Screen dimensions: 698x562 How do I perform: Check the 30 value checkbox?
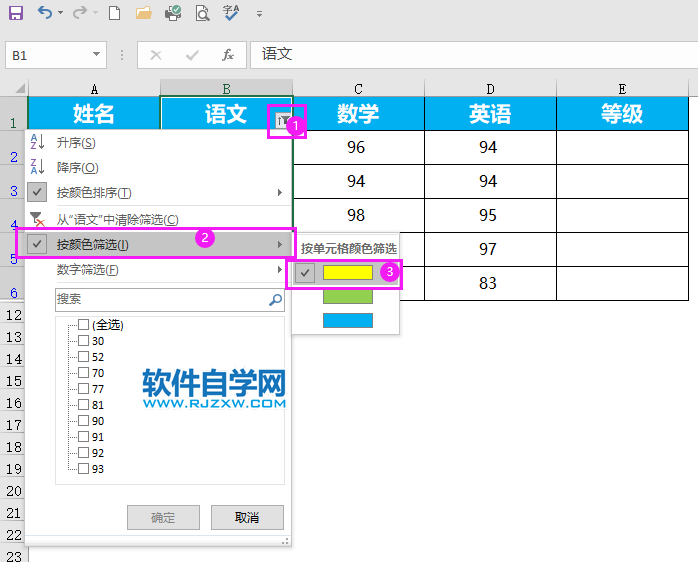pos(83,341)
